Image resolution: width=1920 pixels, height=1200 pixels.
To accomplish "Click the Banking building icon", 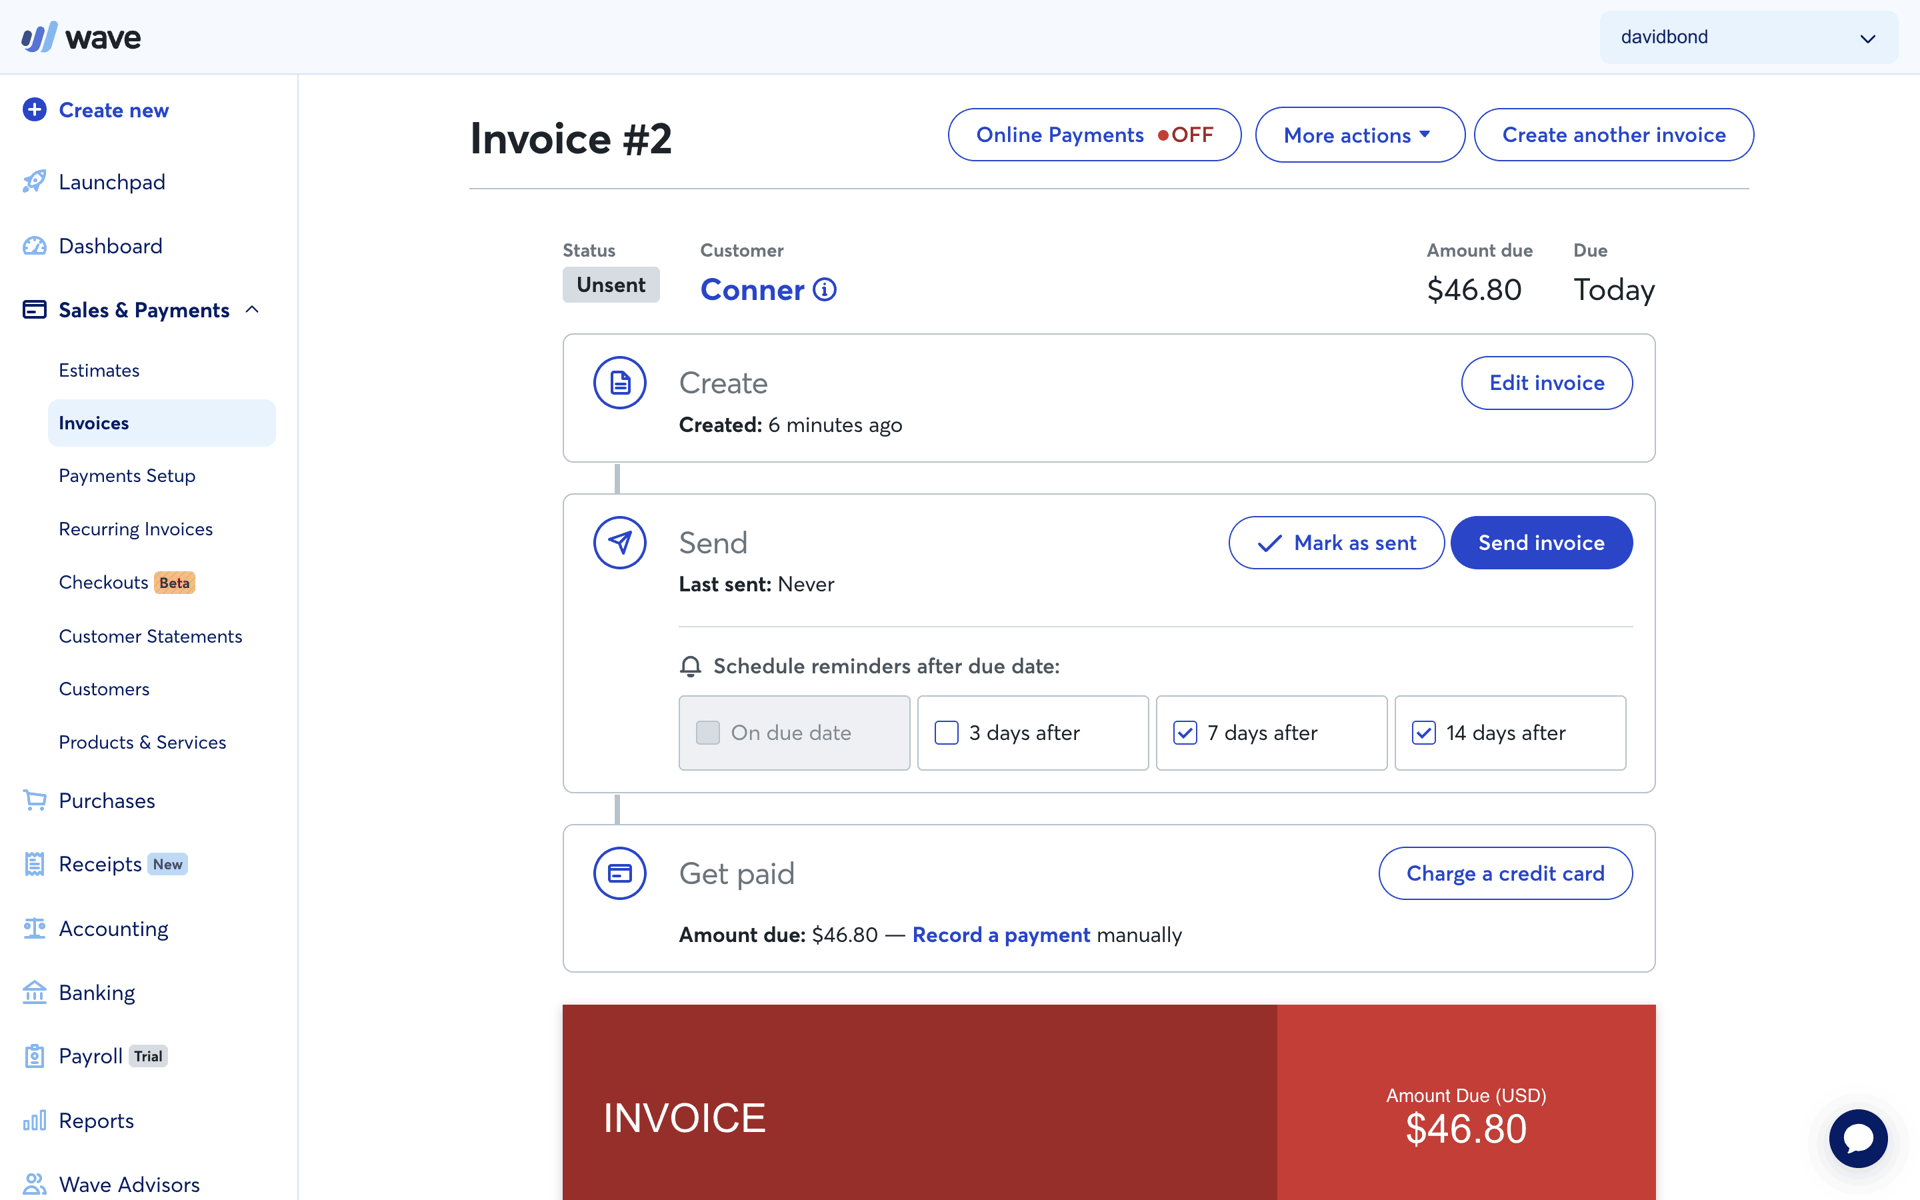I will point(34,992).
